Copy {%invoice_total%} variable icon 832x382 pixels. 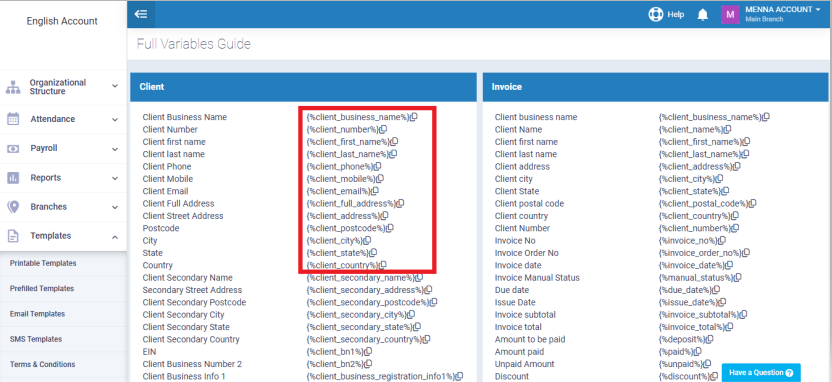pos(730,327)
